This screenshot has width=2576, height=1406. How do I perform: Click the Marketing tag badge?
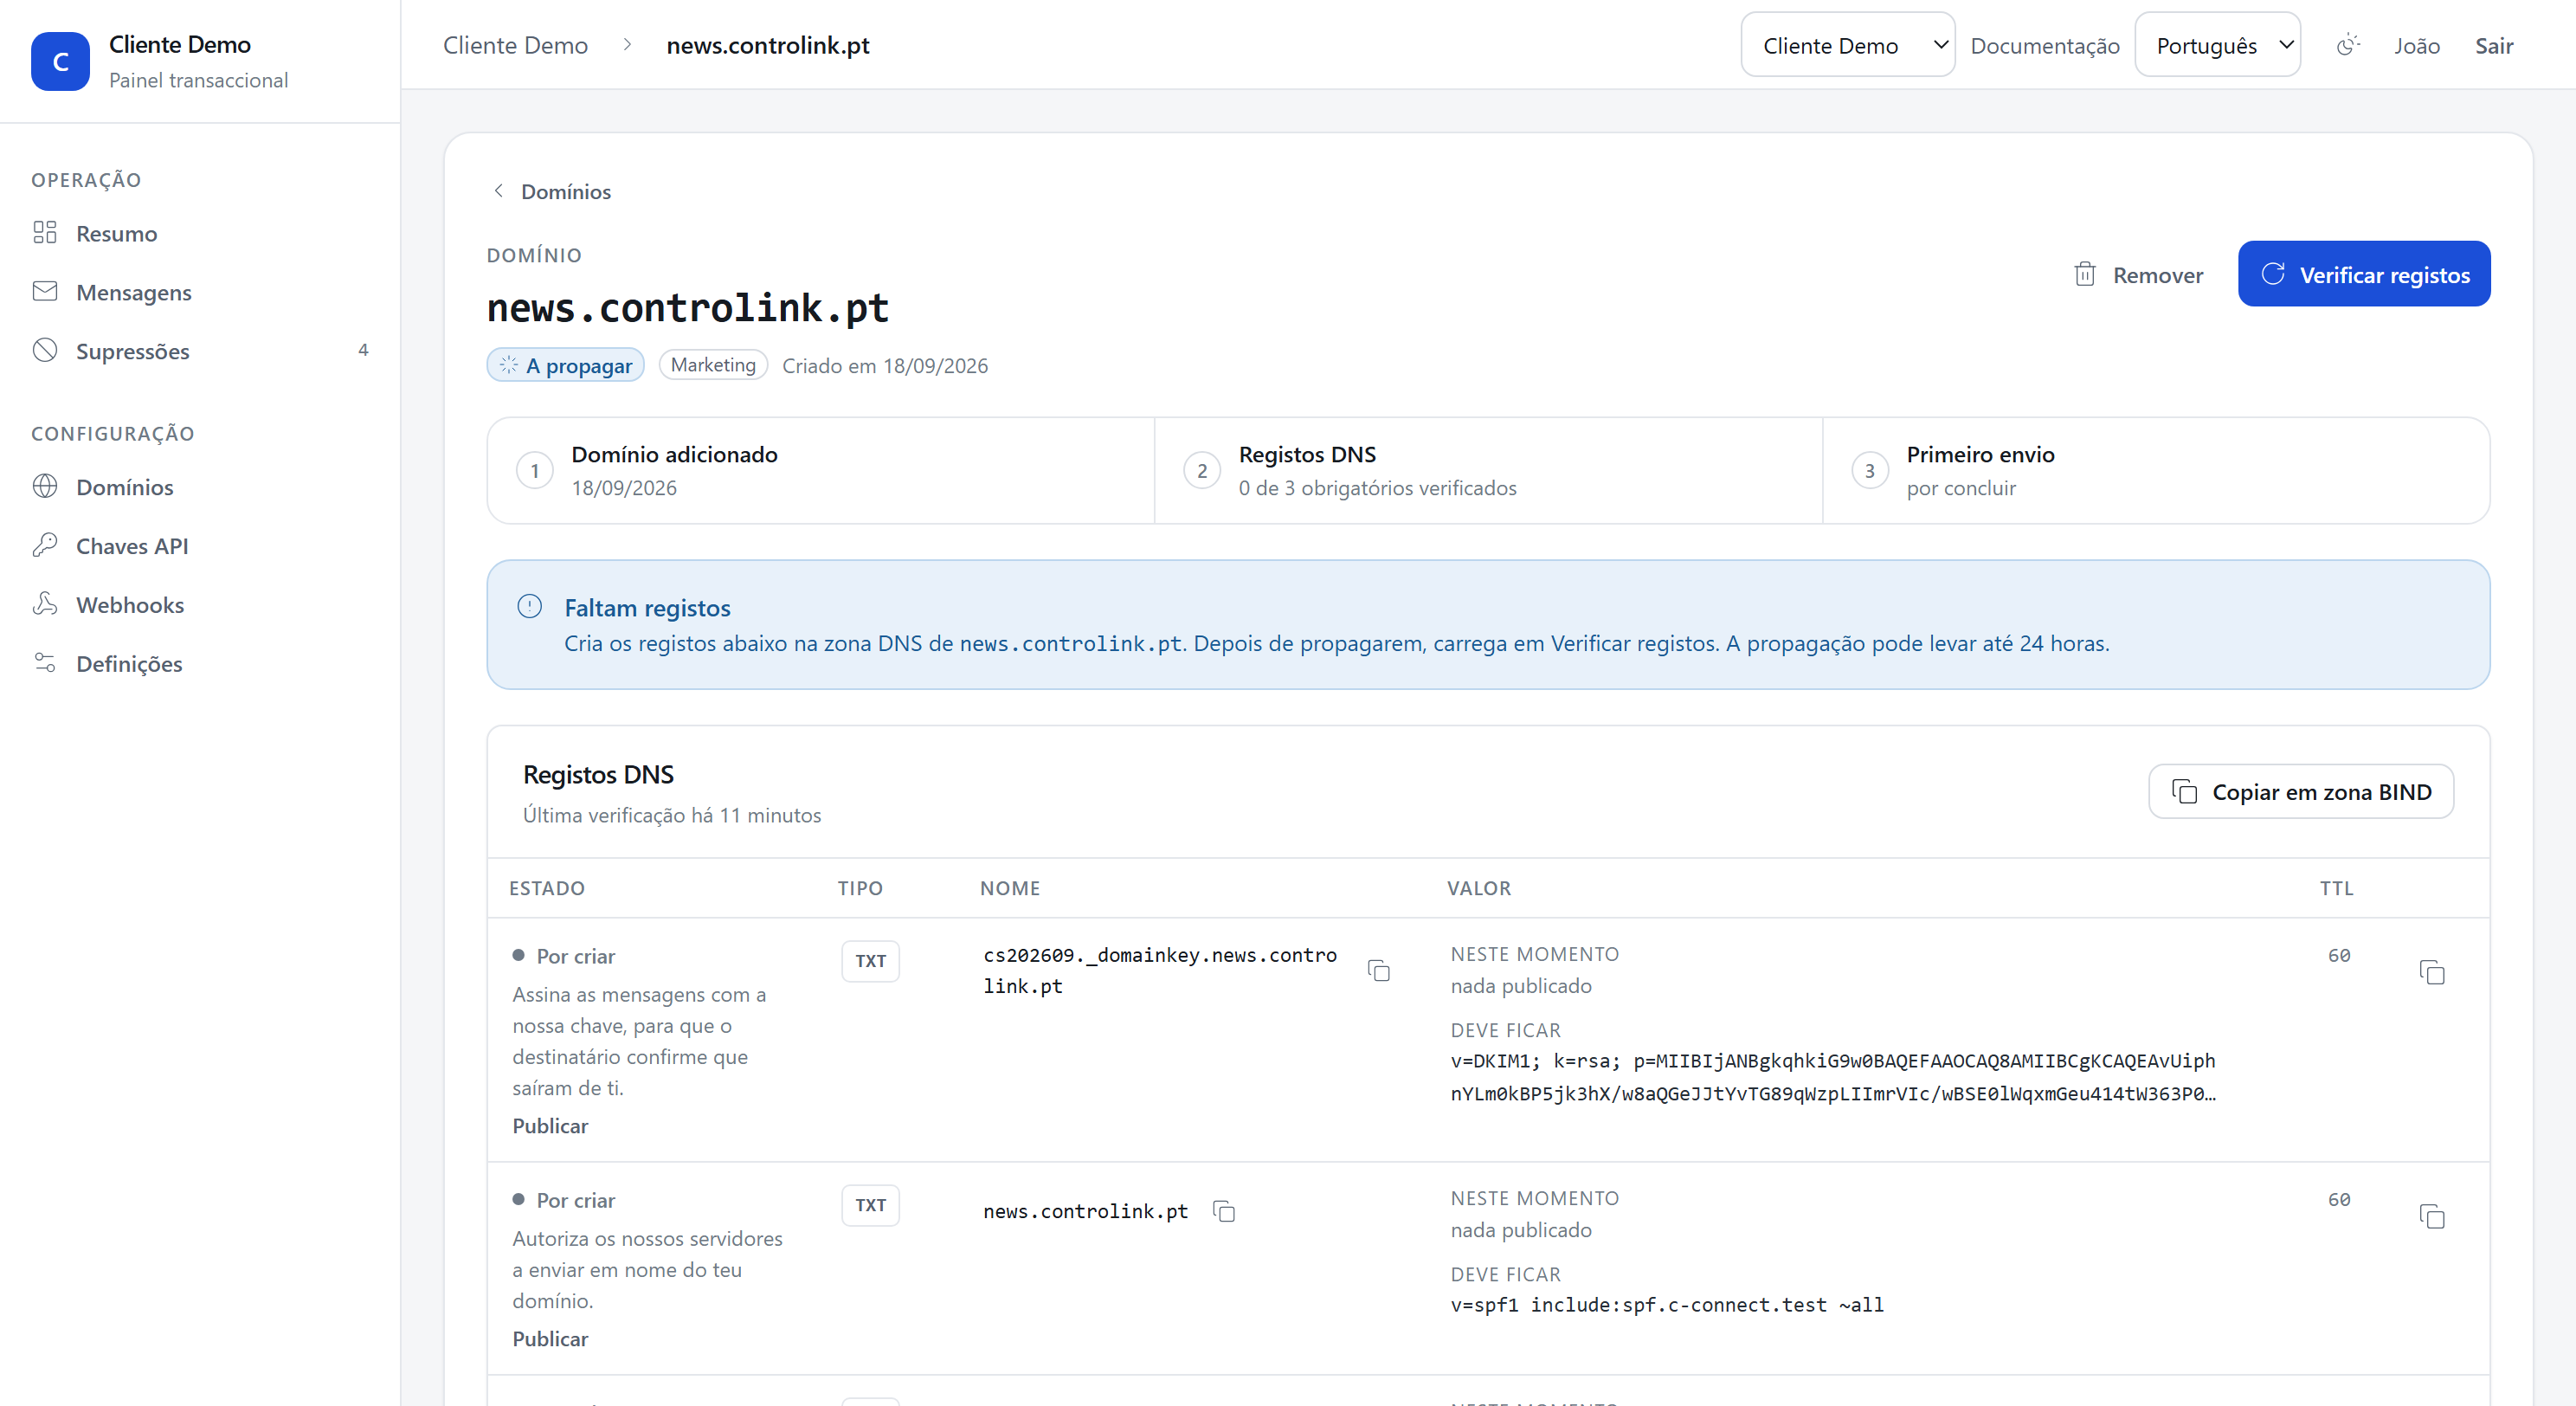[x=713, y=365]
